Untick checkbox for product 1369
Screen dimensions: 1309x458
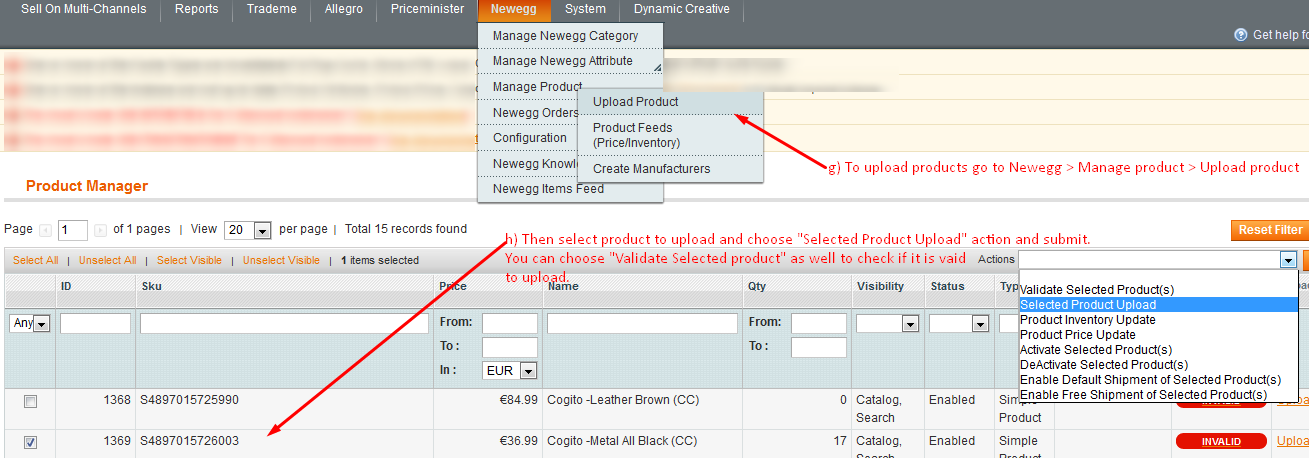click(x=30, y=442)
